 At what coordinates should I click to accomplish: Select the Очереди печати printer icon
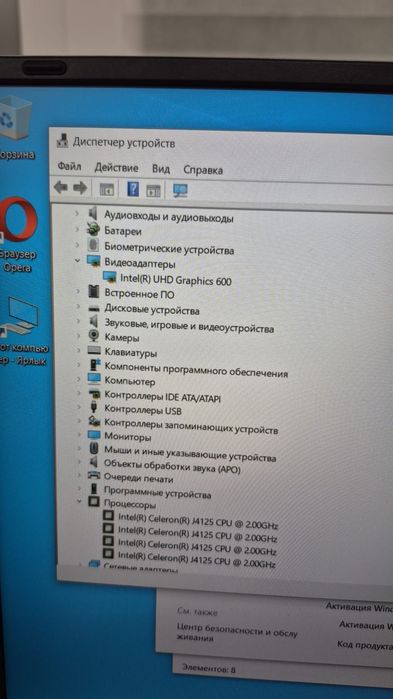(94, 475)
